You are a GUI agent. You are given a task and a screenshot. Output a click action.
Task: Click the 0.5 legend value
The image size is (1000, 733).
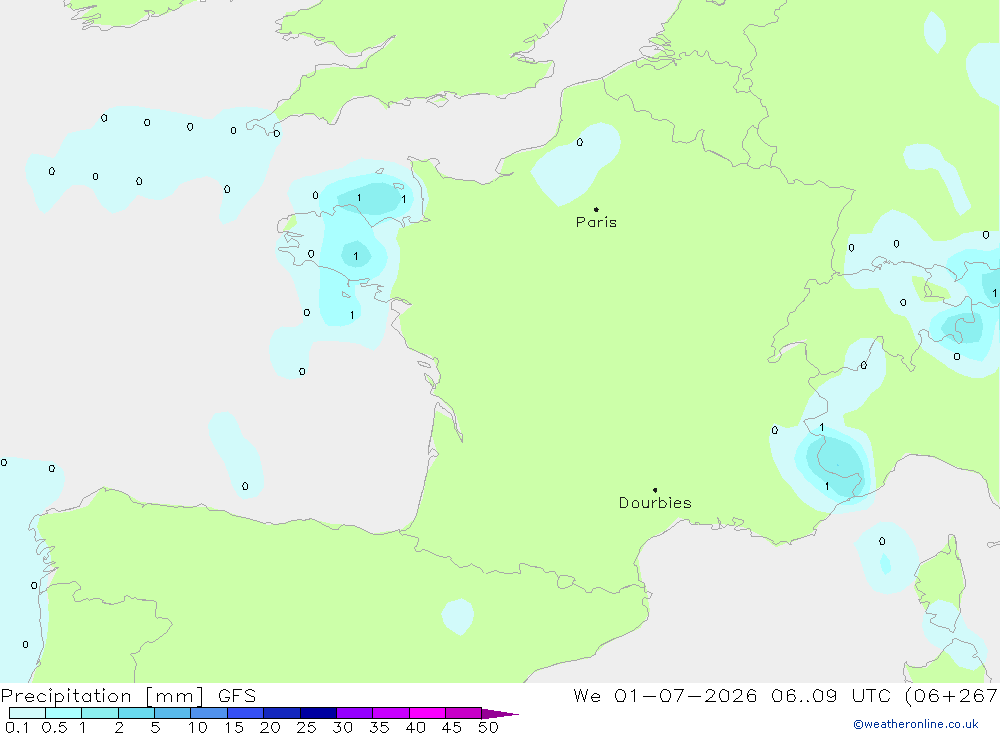point(54,727)
